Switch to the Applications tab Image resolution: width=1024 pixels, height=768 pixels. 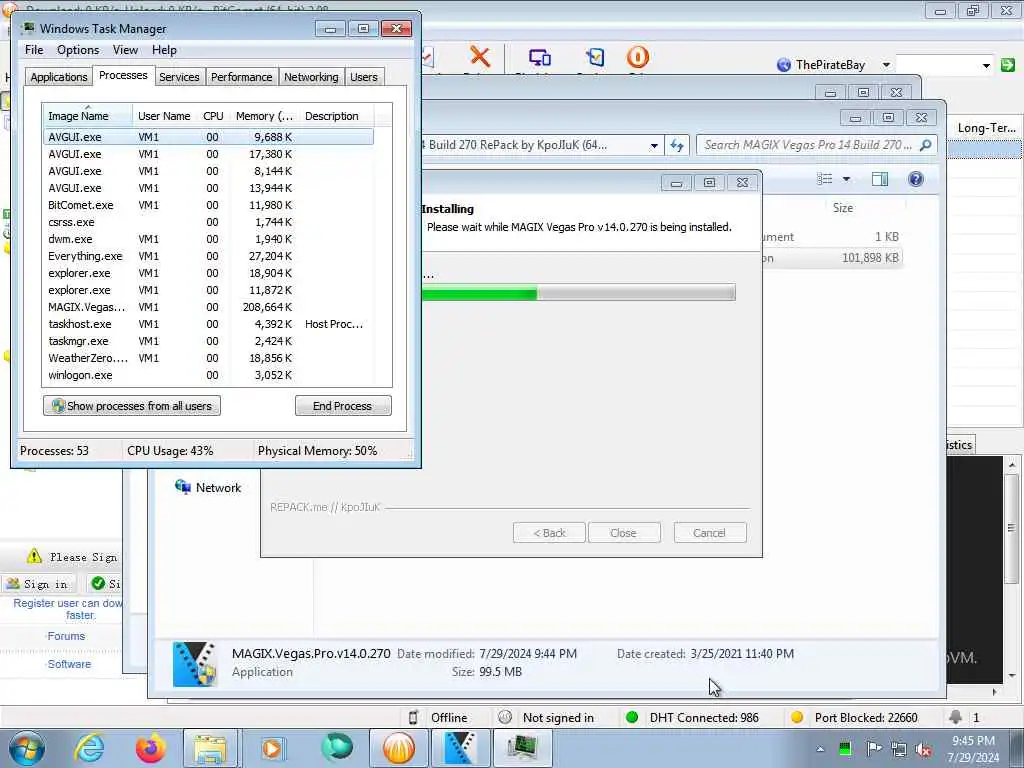pos(59,77)
